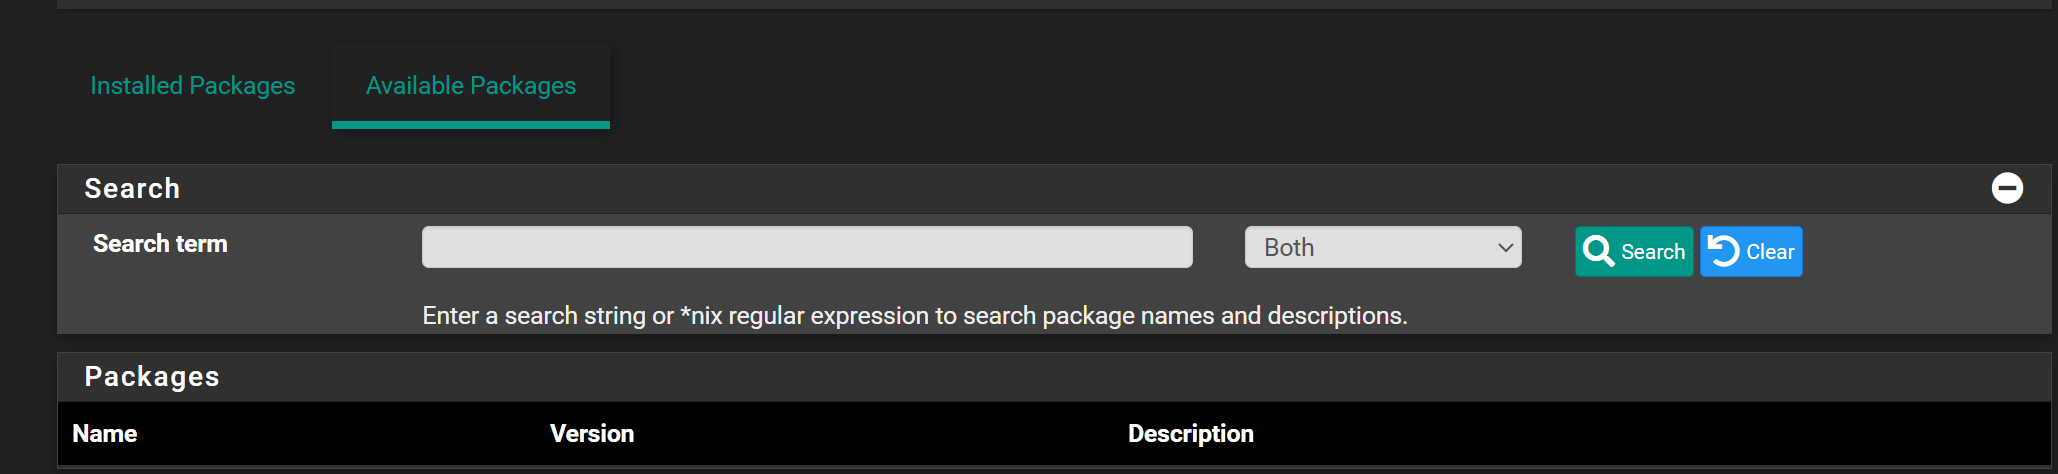This screenshot has height=474, width=2058.
Task: Click the Description column header
Action: click(x=1191, y=434)
